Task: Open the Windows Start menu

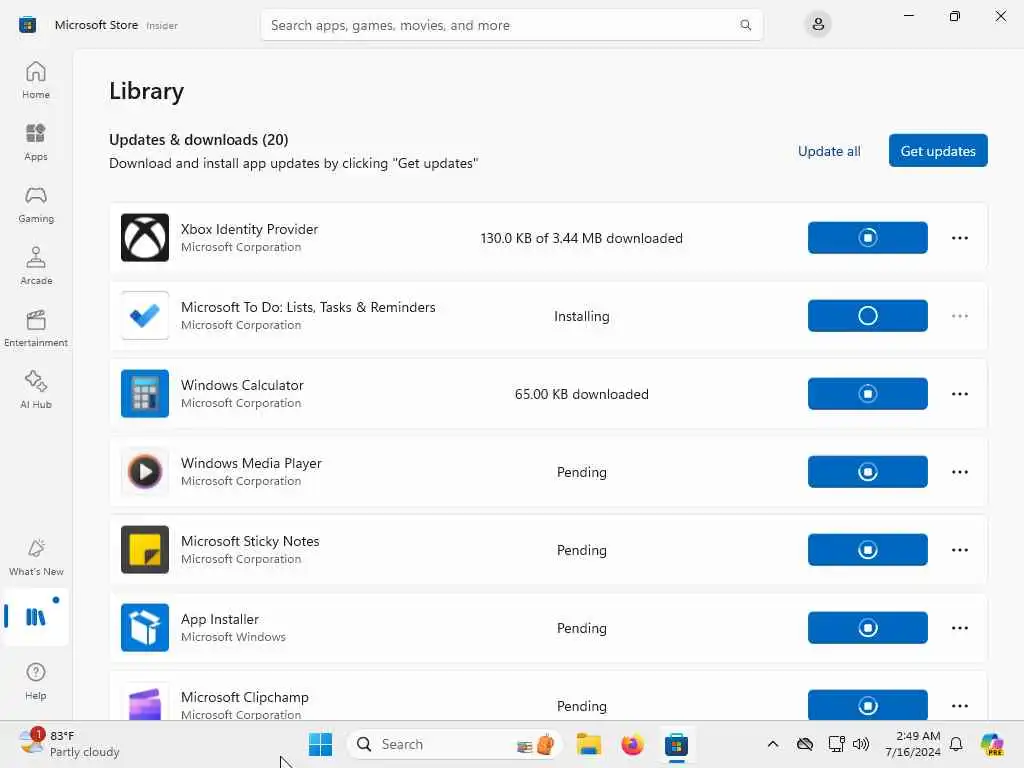Action: (x=320, y=744)
